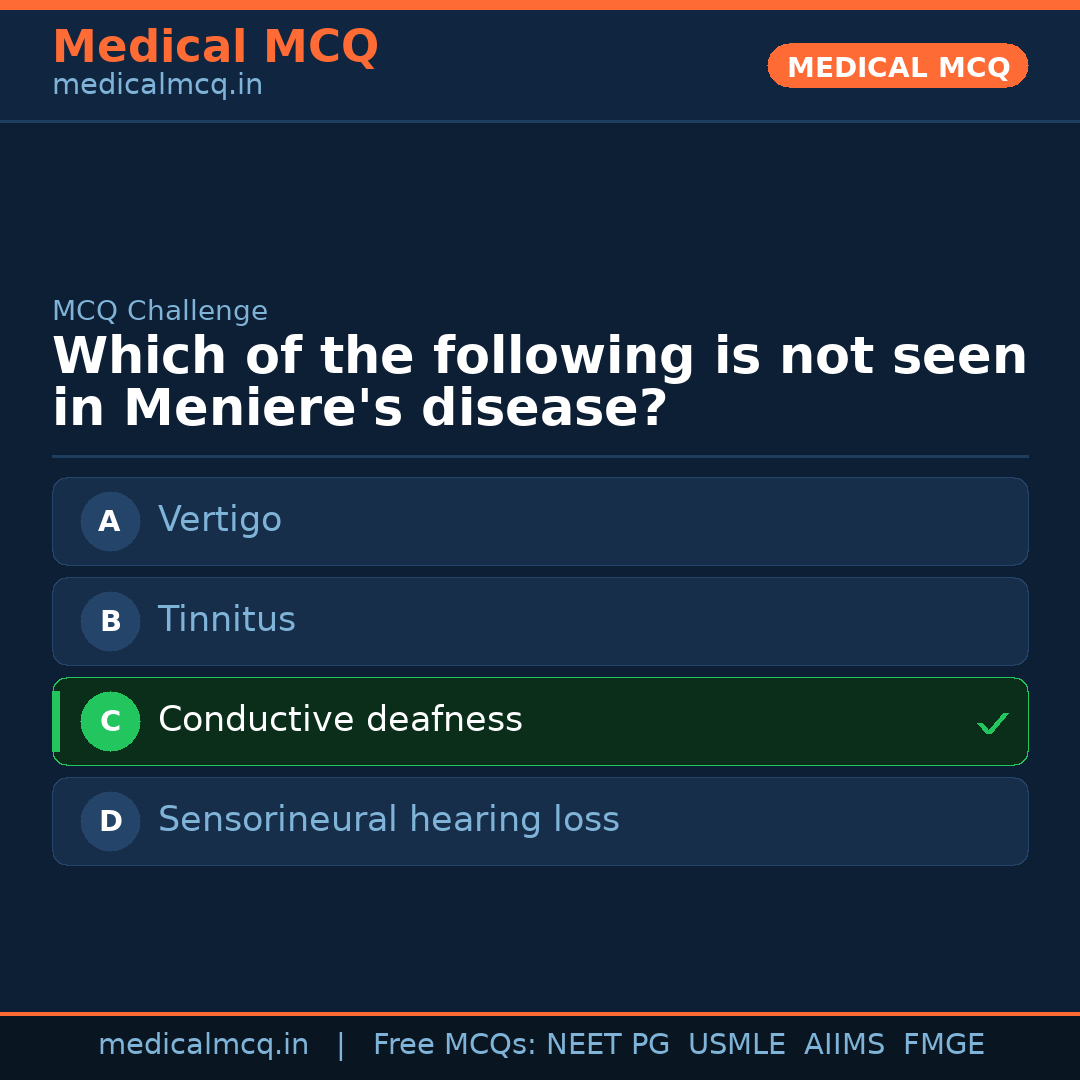Open the medicalmcq.in link in the header
This screenshot has height=1080, width=1080.
pos(157,86)
